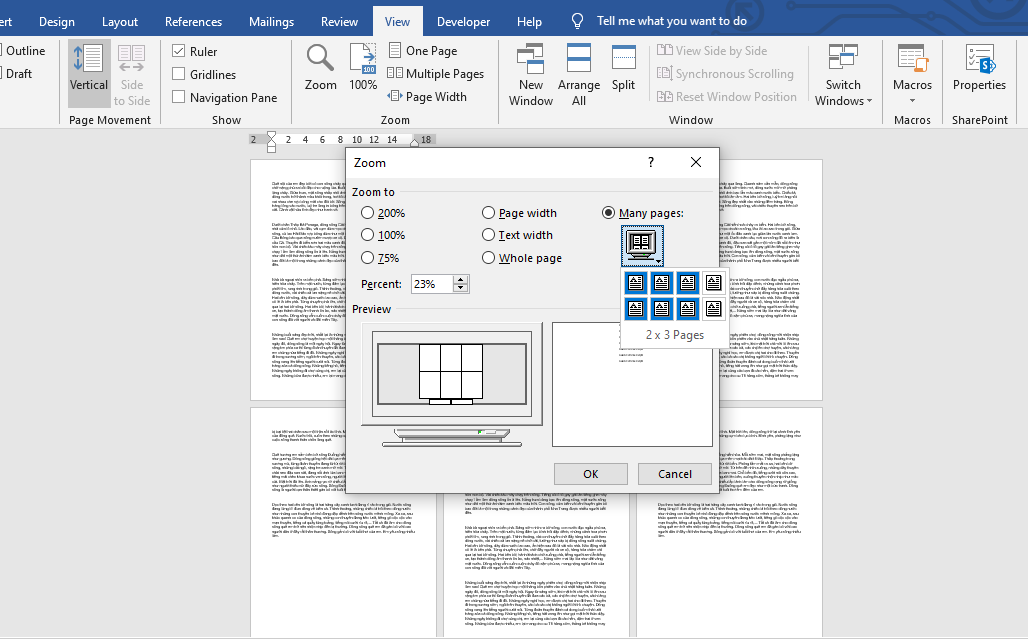The width and height of the screenshot is (1028, 639).
Task: Open the Layout tab
Action: [x=120, y=22]
